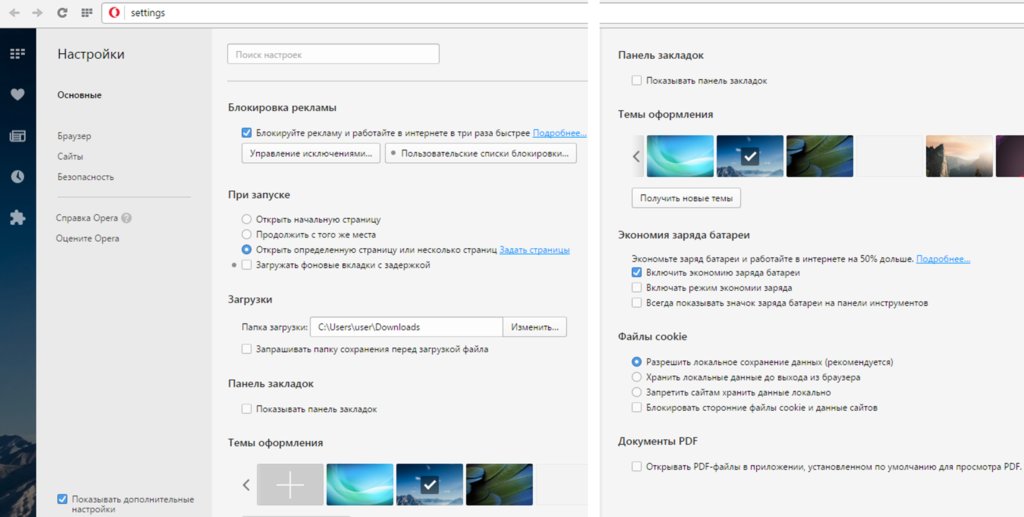The image size is (1024, 517).
Task: Open the Сайты settings section
Action: [70, 156]
